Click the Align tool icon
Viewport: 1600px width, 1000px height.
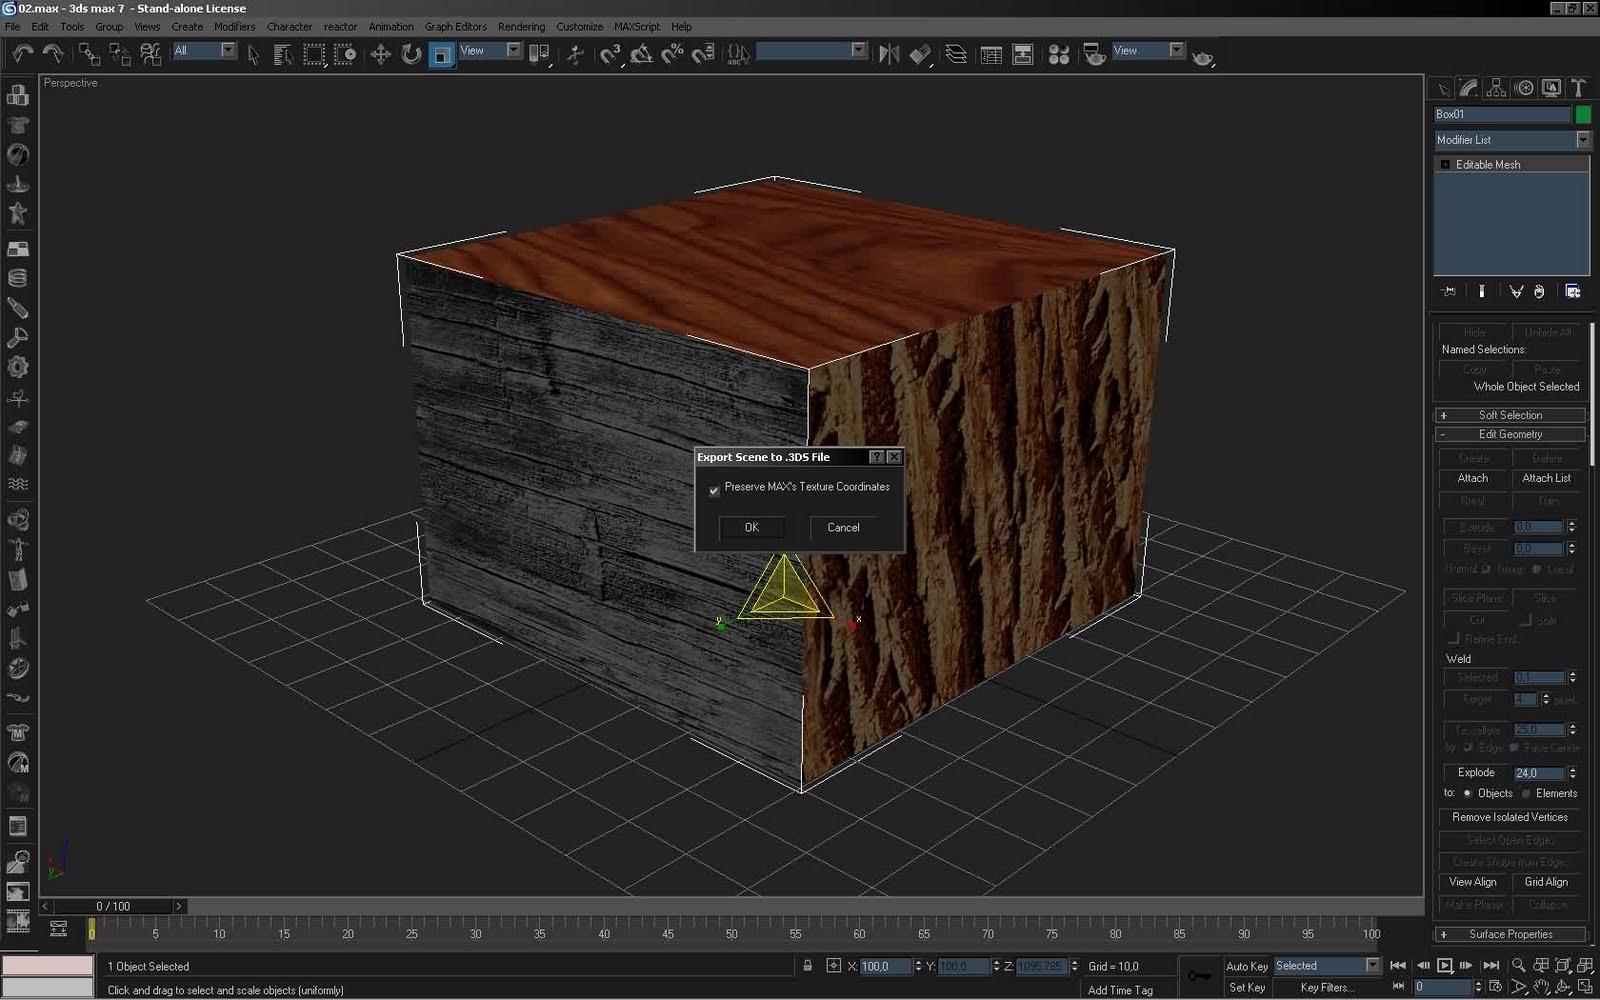921,55
